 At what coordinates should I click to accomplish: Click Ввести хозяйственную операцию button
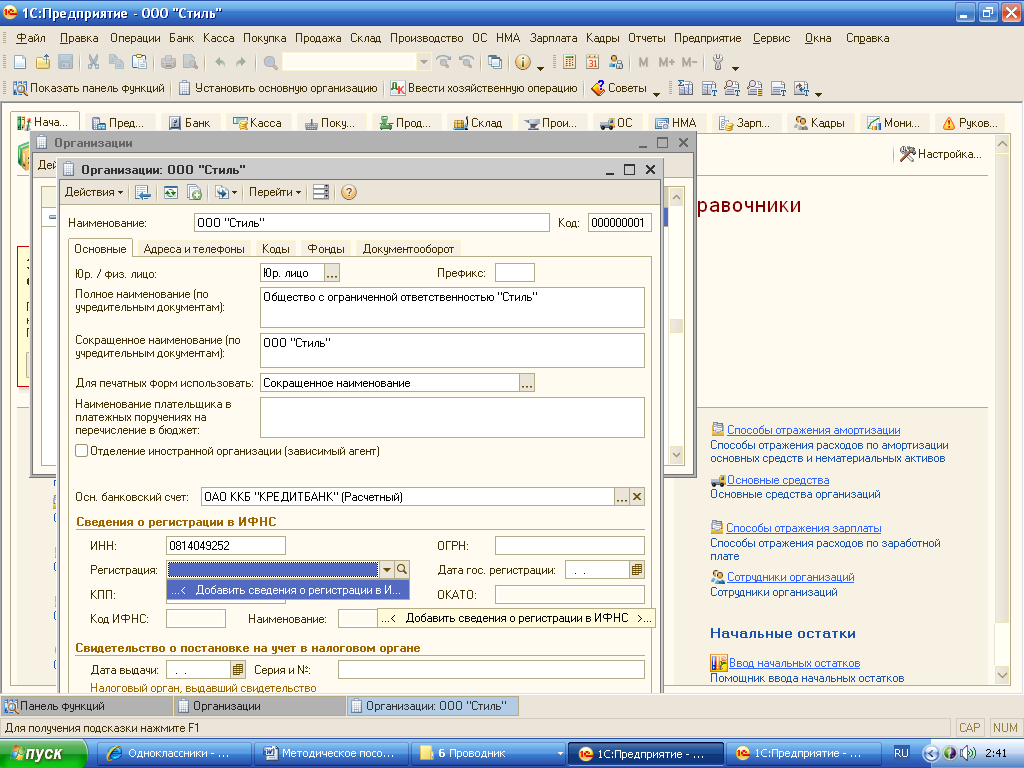[485, 88]
